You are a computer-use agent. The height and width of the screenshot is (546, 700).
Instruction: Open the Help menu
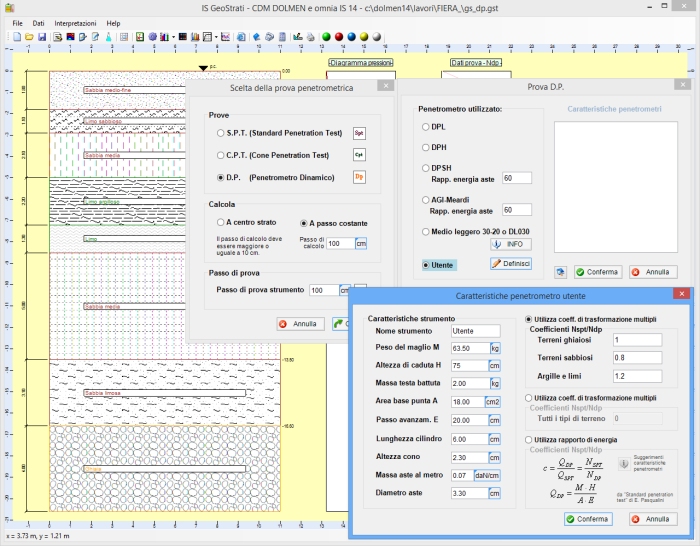[x=113, y=23]
